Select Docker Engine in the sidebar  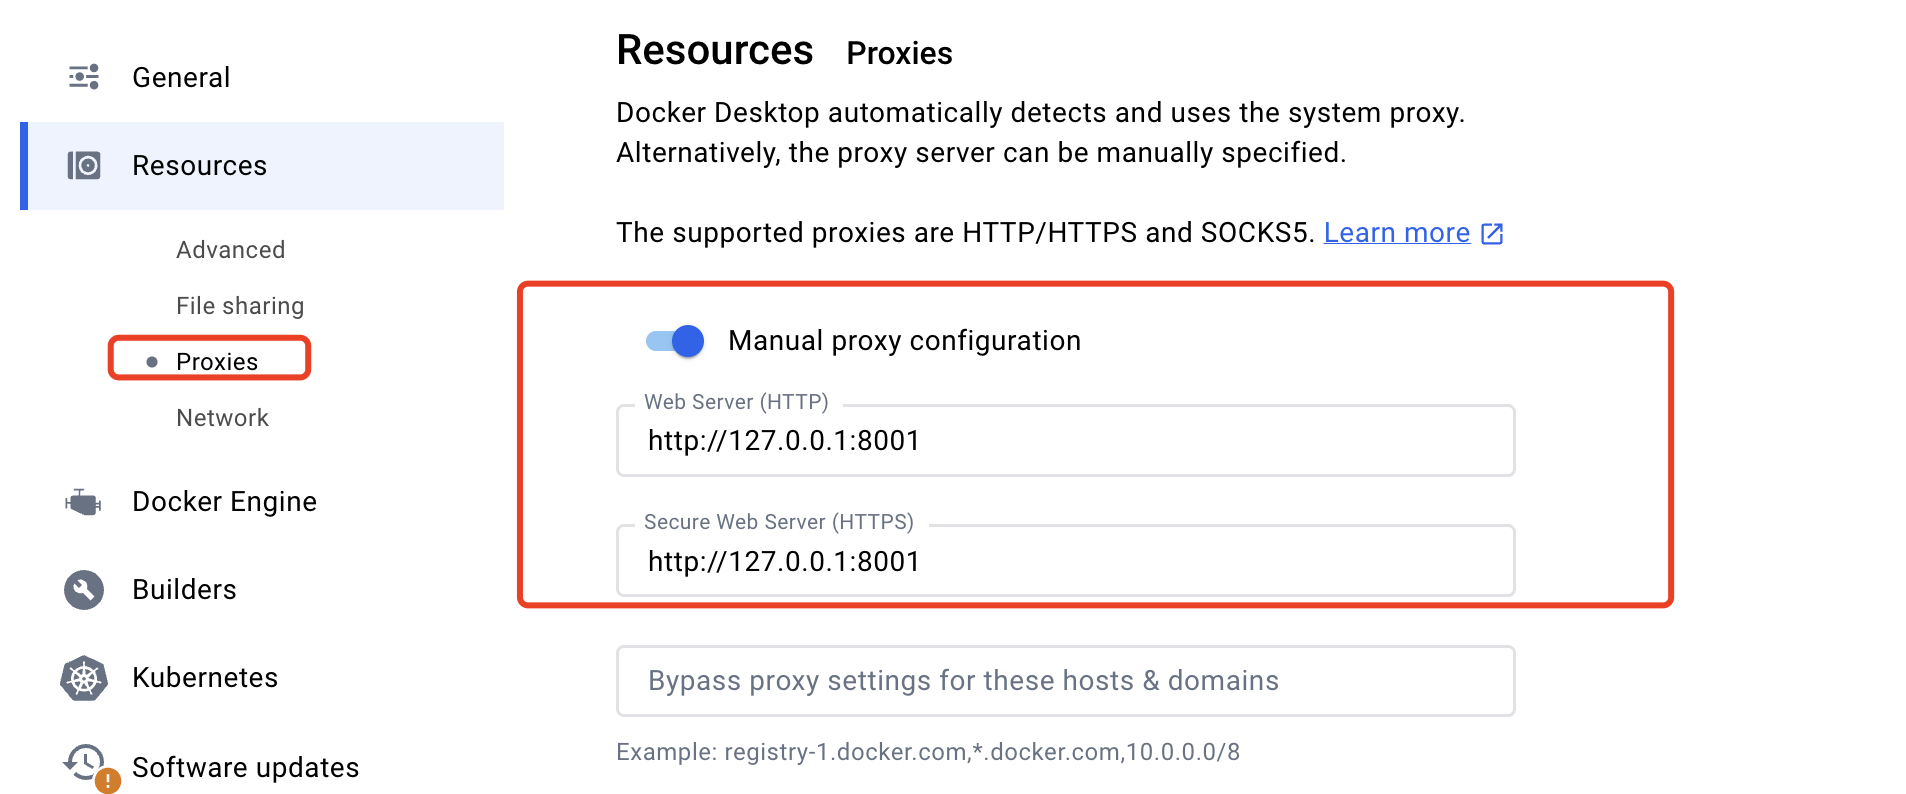pos(224,502)
